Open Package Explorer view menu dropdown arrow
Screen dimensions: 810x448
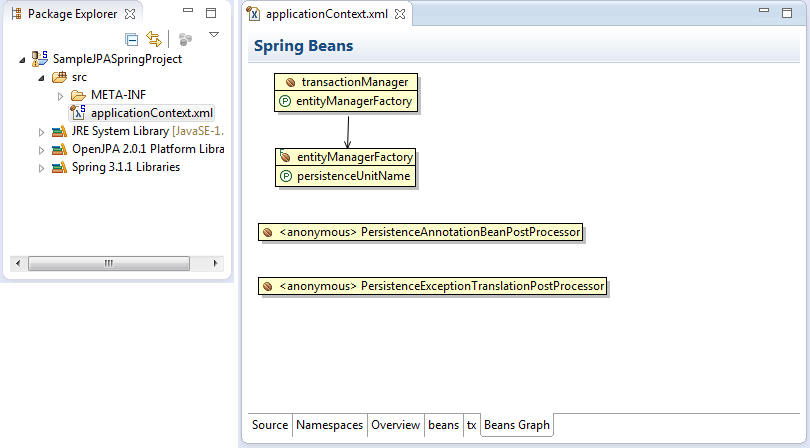click(x=214, y=35)
